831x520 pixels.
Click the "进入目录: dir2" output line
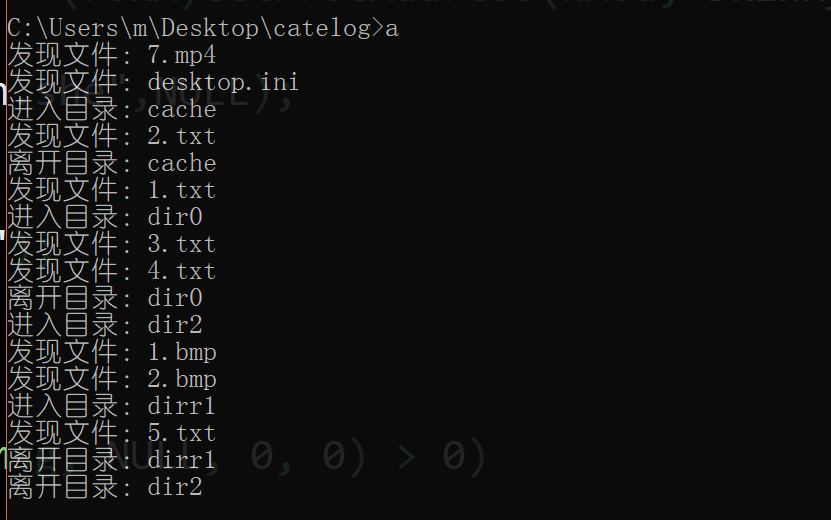click(x=104, y=325)
